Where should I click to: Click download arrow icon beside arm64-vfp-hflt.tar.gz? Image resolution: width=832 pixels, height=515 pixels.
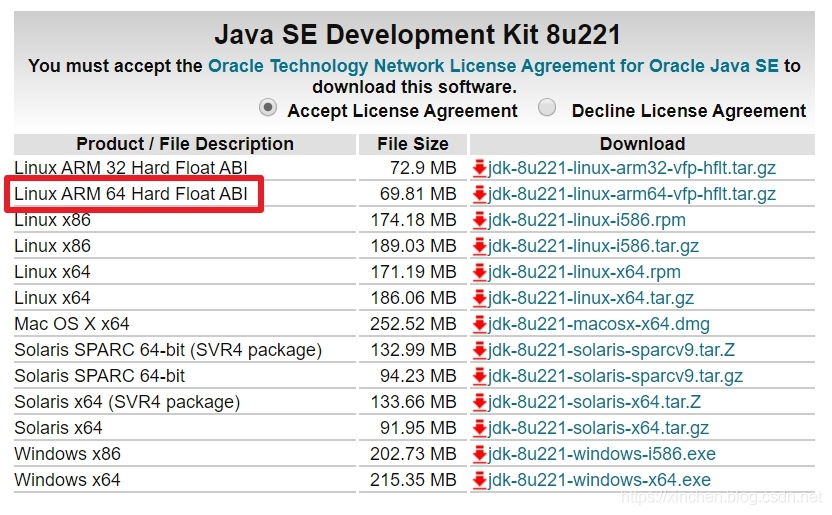click(x=480, y=194)
